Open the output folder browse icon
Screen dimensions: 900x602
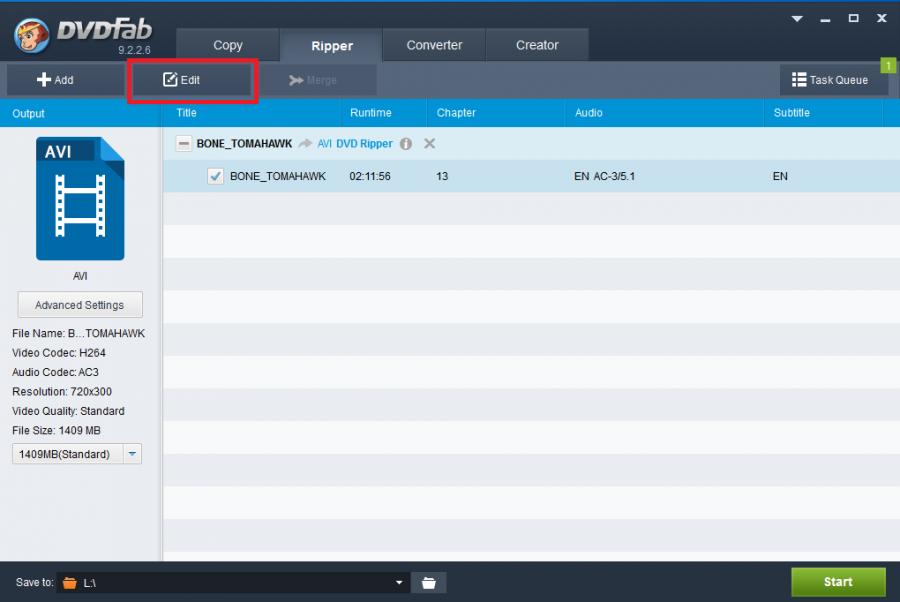click(428, 582)
